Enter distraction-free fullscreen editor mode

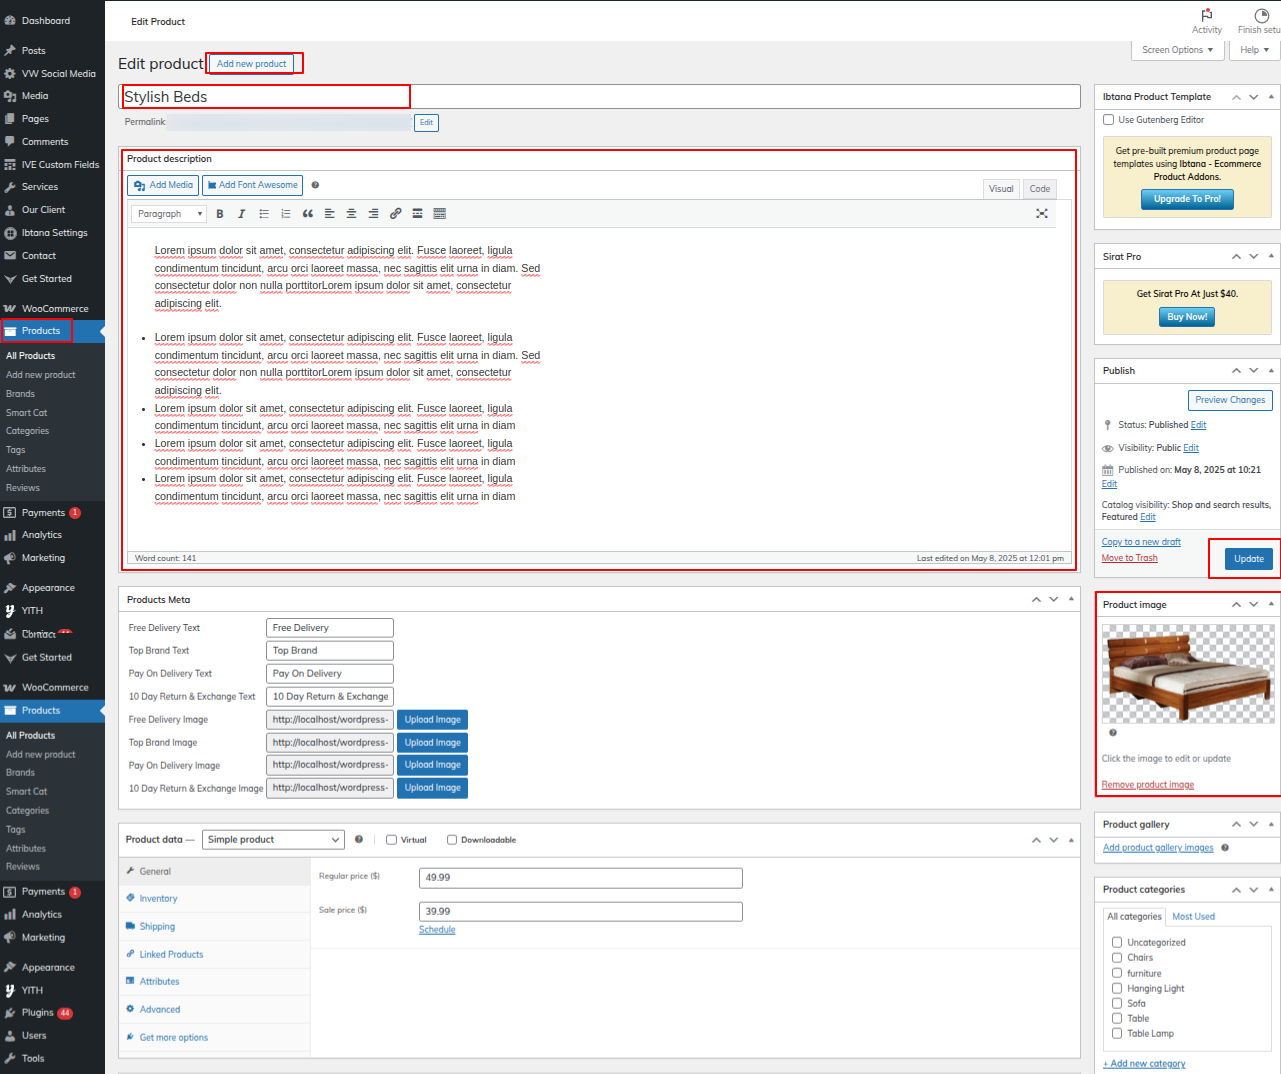coord(1041,214)
